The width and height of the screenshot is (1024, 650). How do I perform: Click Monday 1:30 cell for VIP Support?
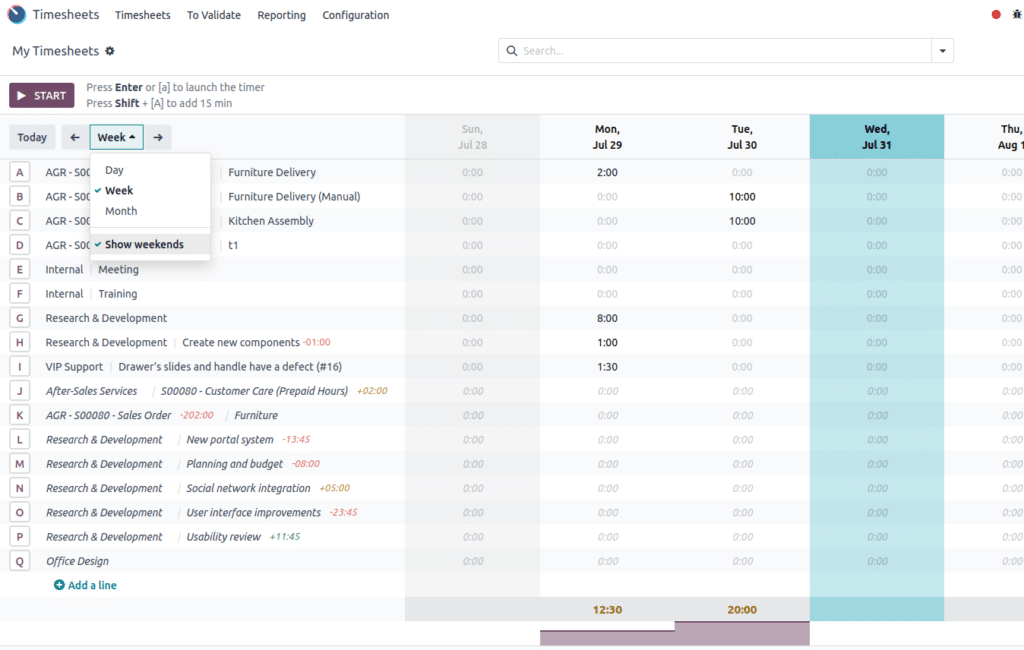pyautogui.click(x=607, y=366)
